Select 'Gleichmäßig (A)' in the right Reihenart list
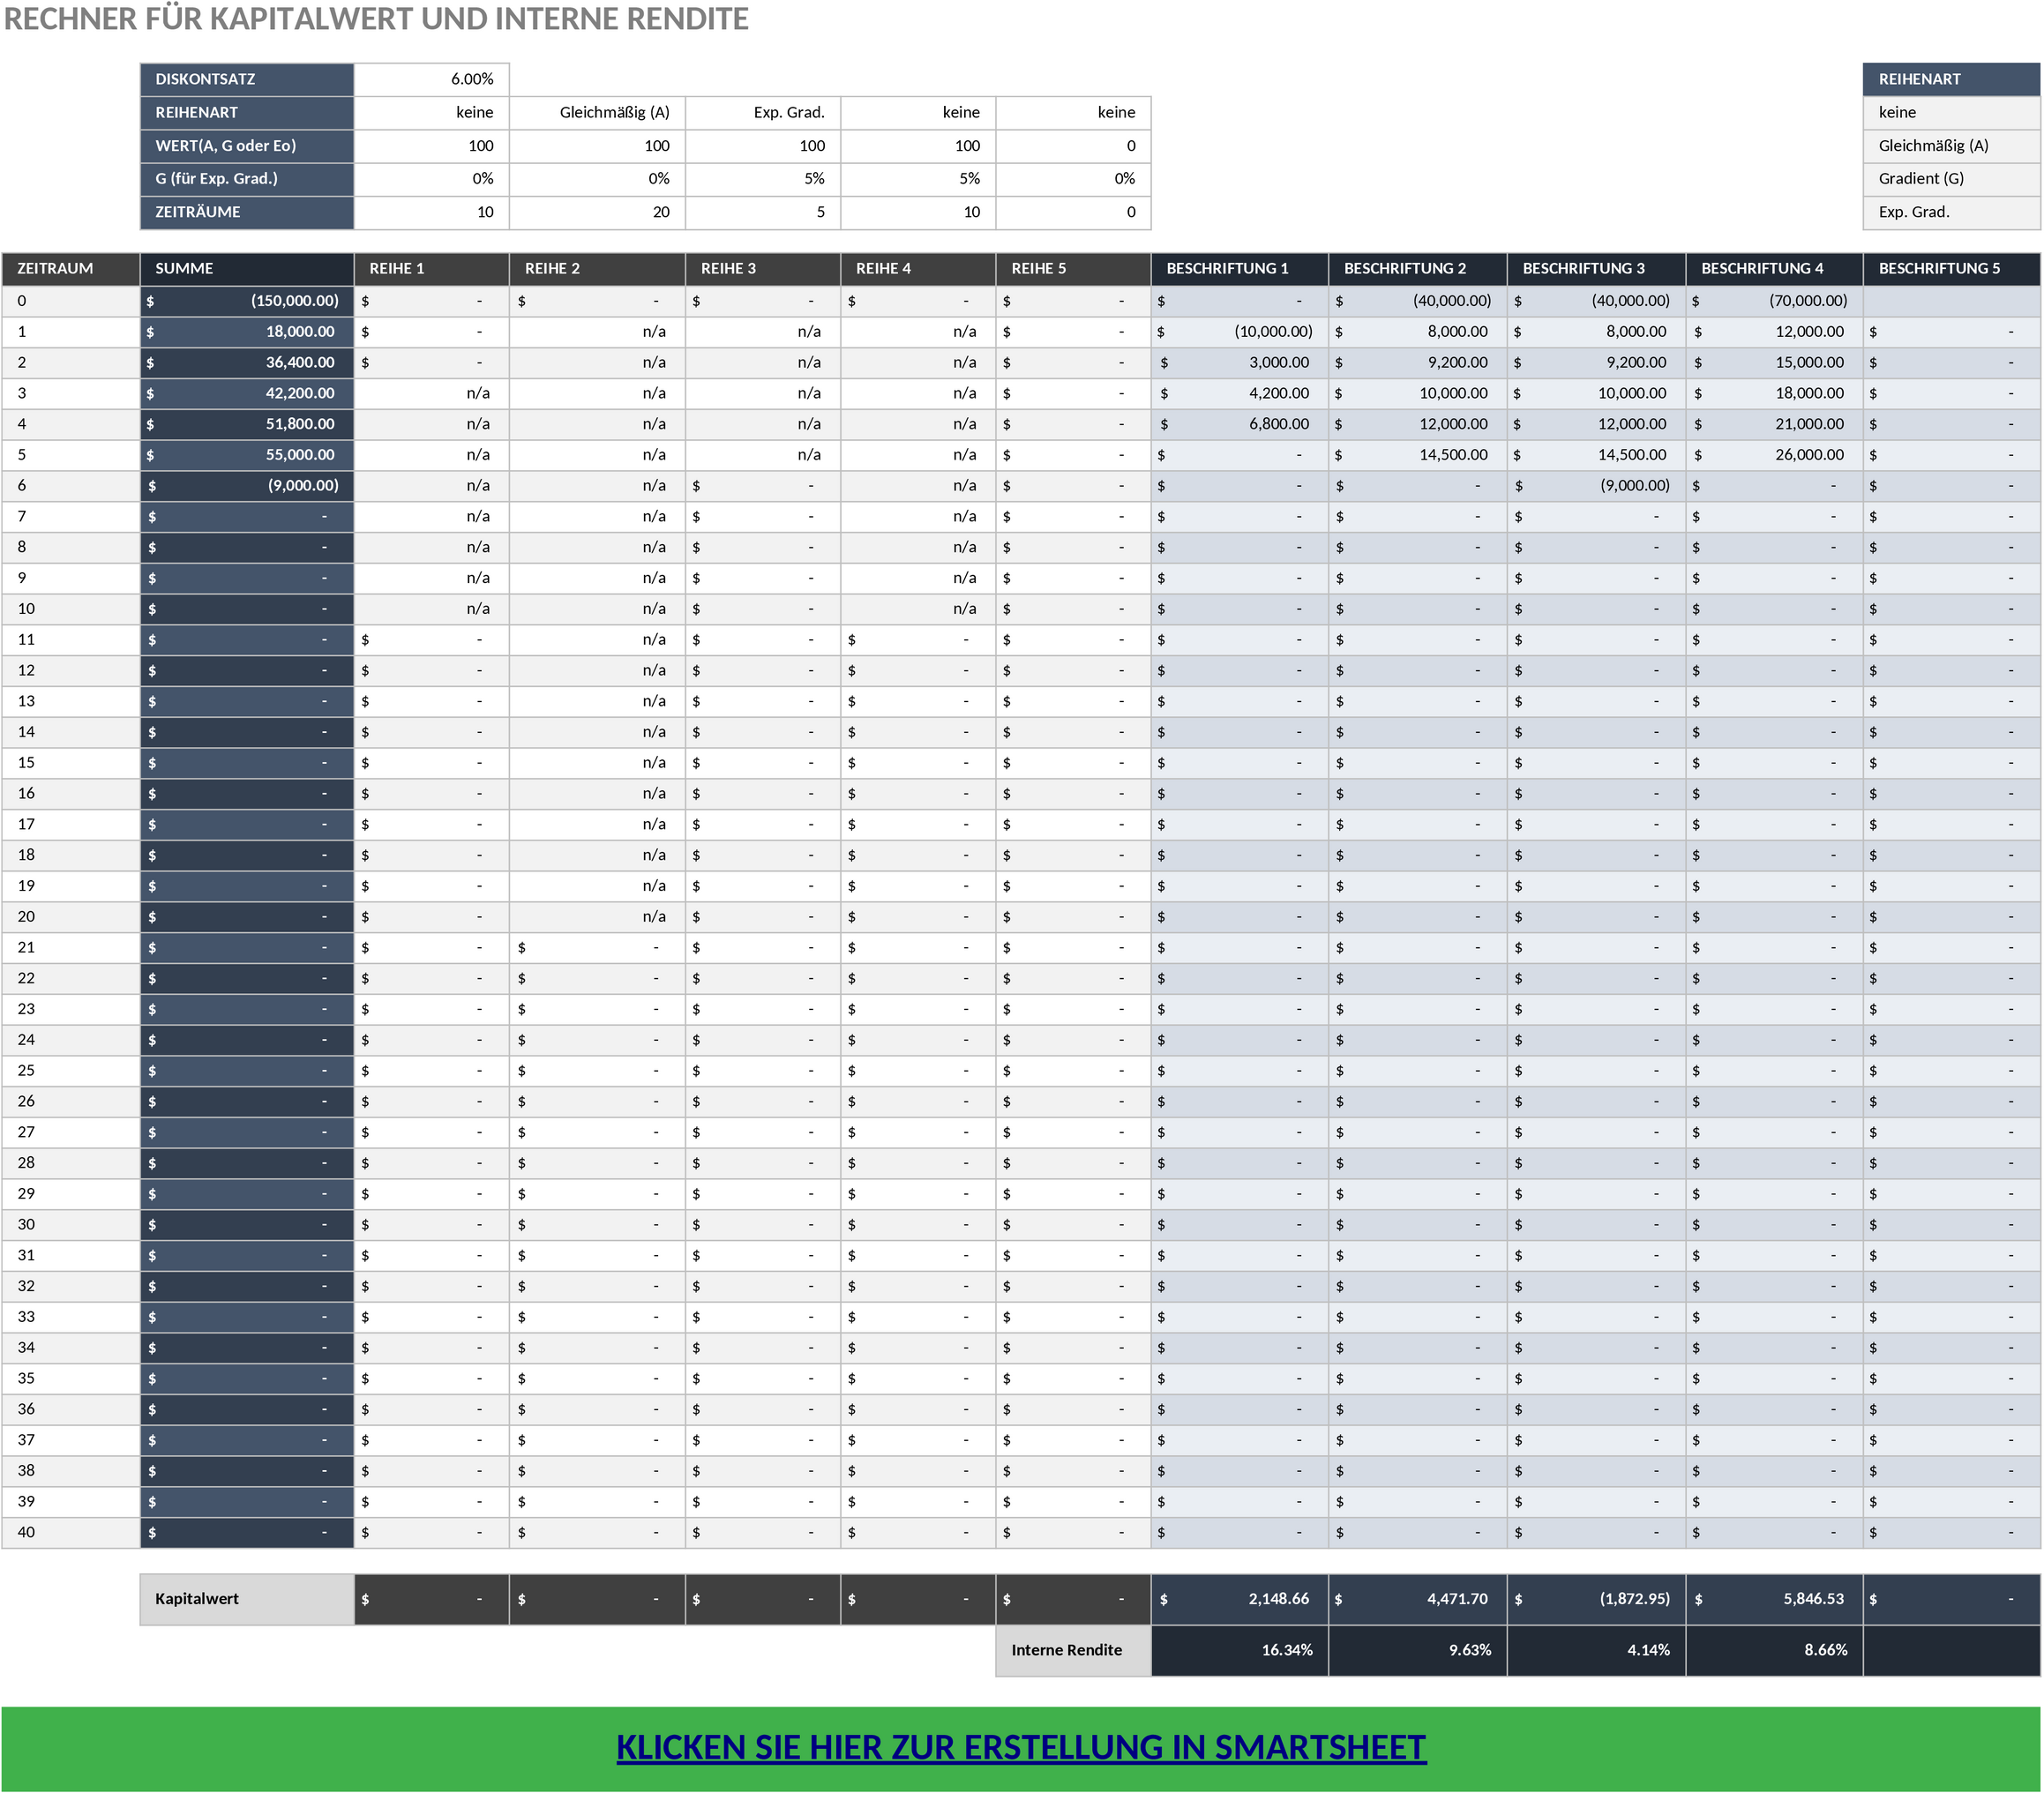The width and height of the screenshot is (2044, 1793). pos(1951,146)
